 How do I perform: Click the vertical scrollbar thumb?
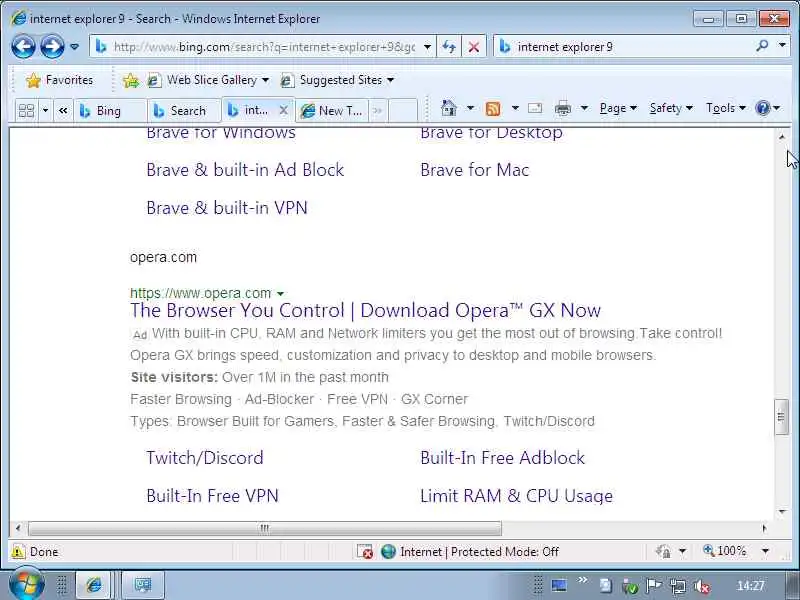coord(782,417)
